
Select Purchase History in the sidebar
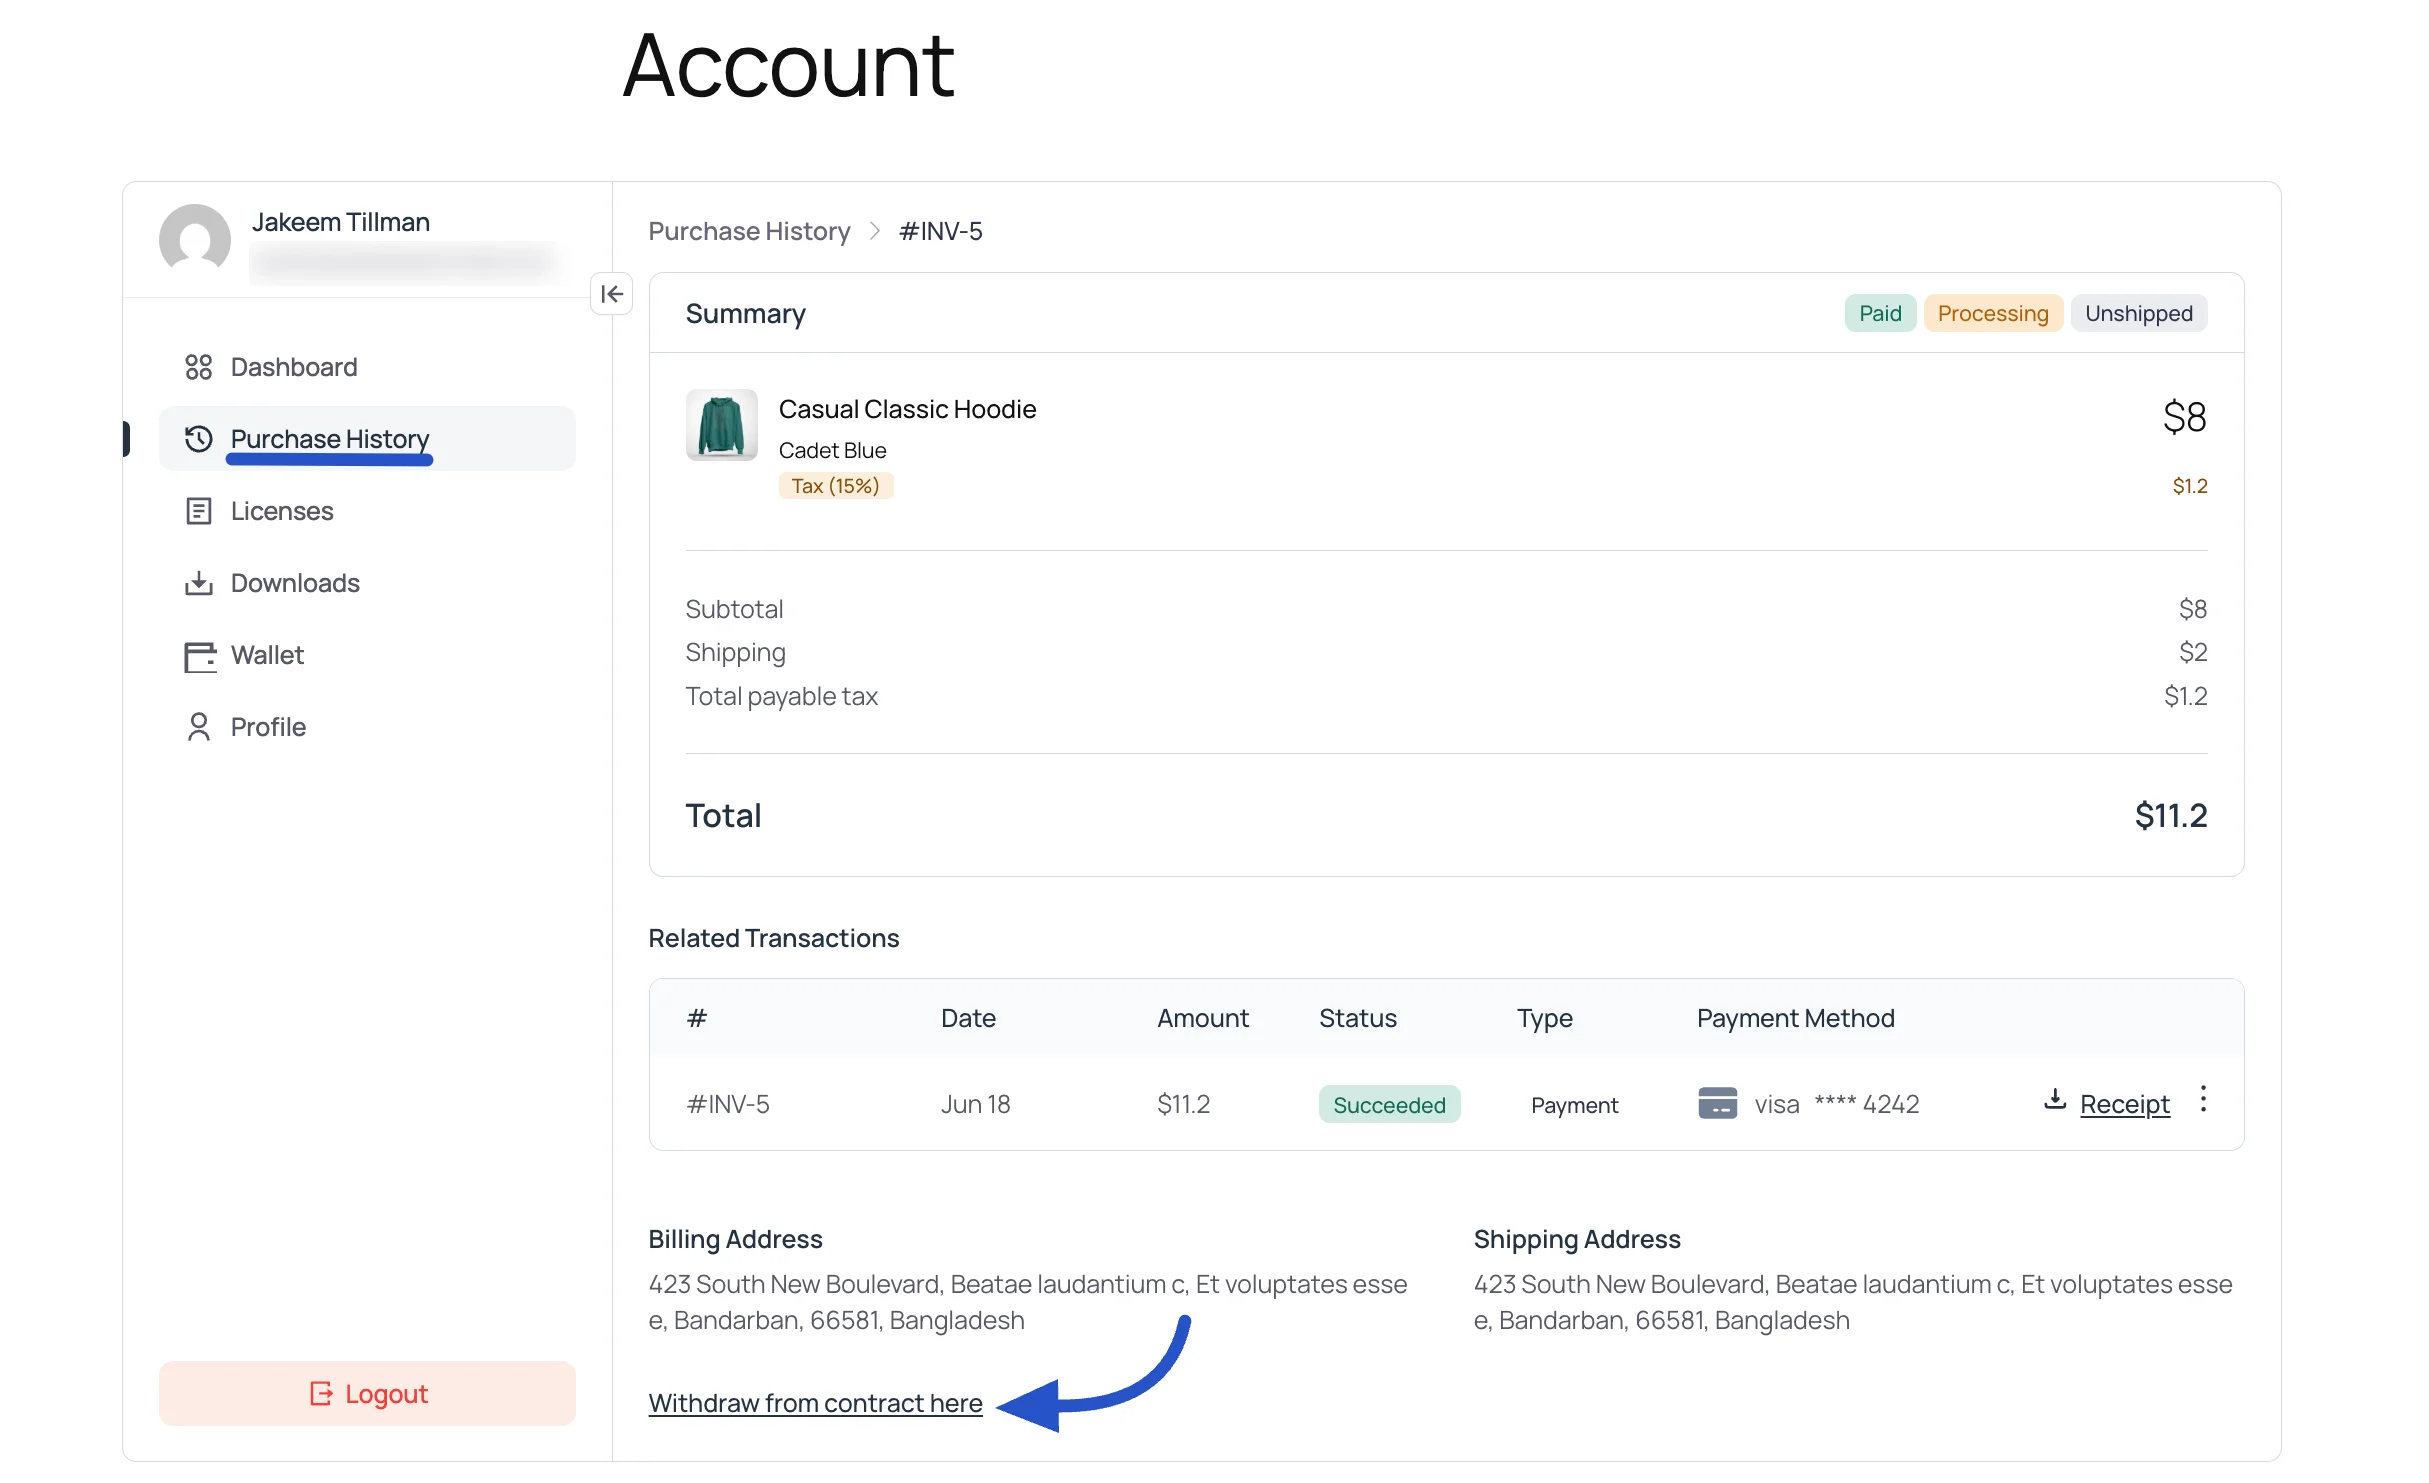(x=367, y=439)
